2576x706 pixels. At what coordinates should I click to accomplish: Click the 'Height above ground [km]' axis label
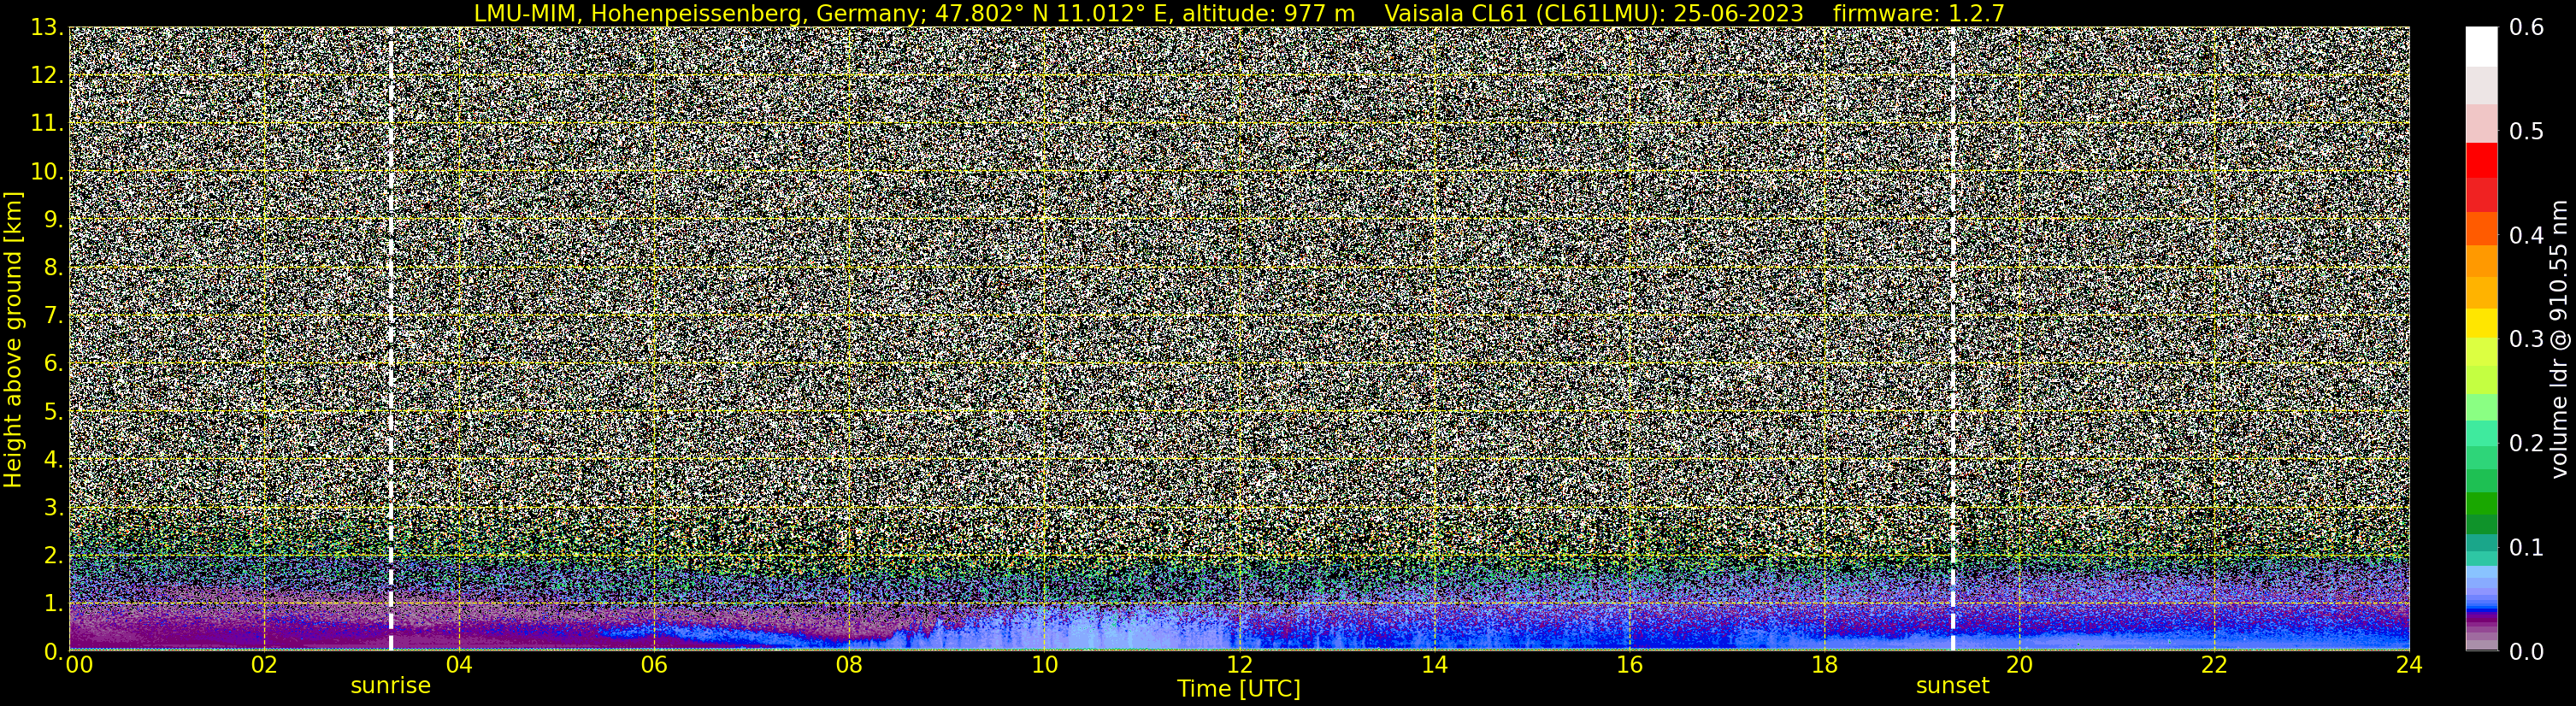13,339
